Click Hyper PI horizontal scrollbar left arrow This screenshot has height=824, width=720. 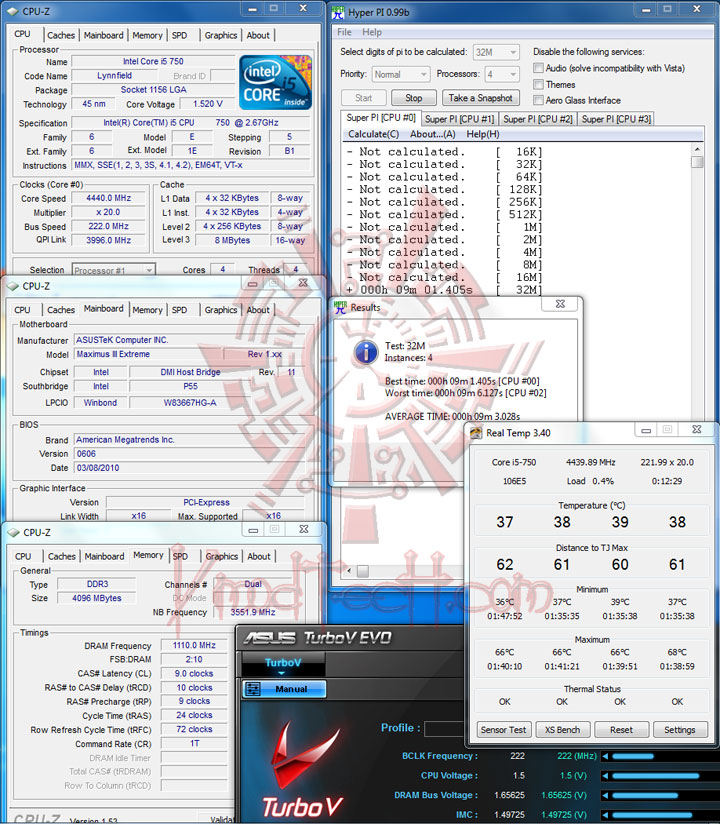tap(348, 570)
